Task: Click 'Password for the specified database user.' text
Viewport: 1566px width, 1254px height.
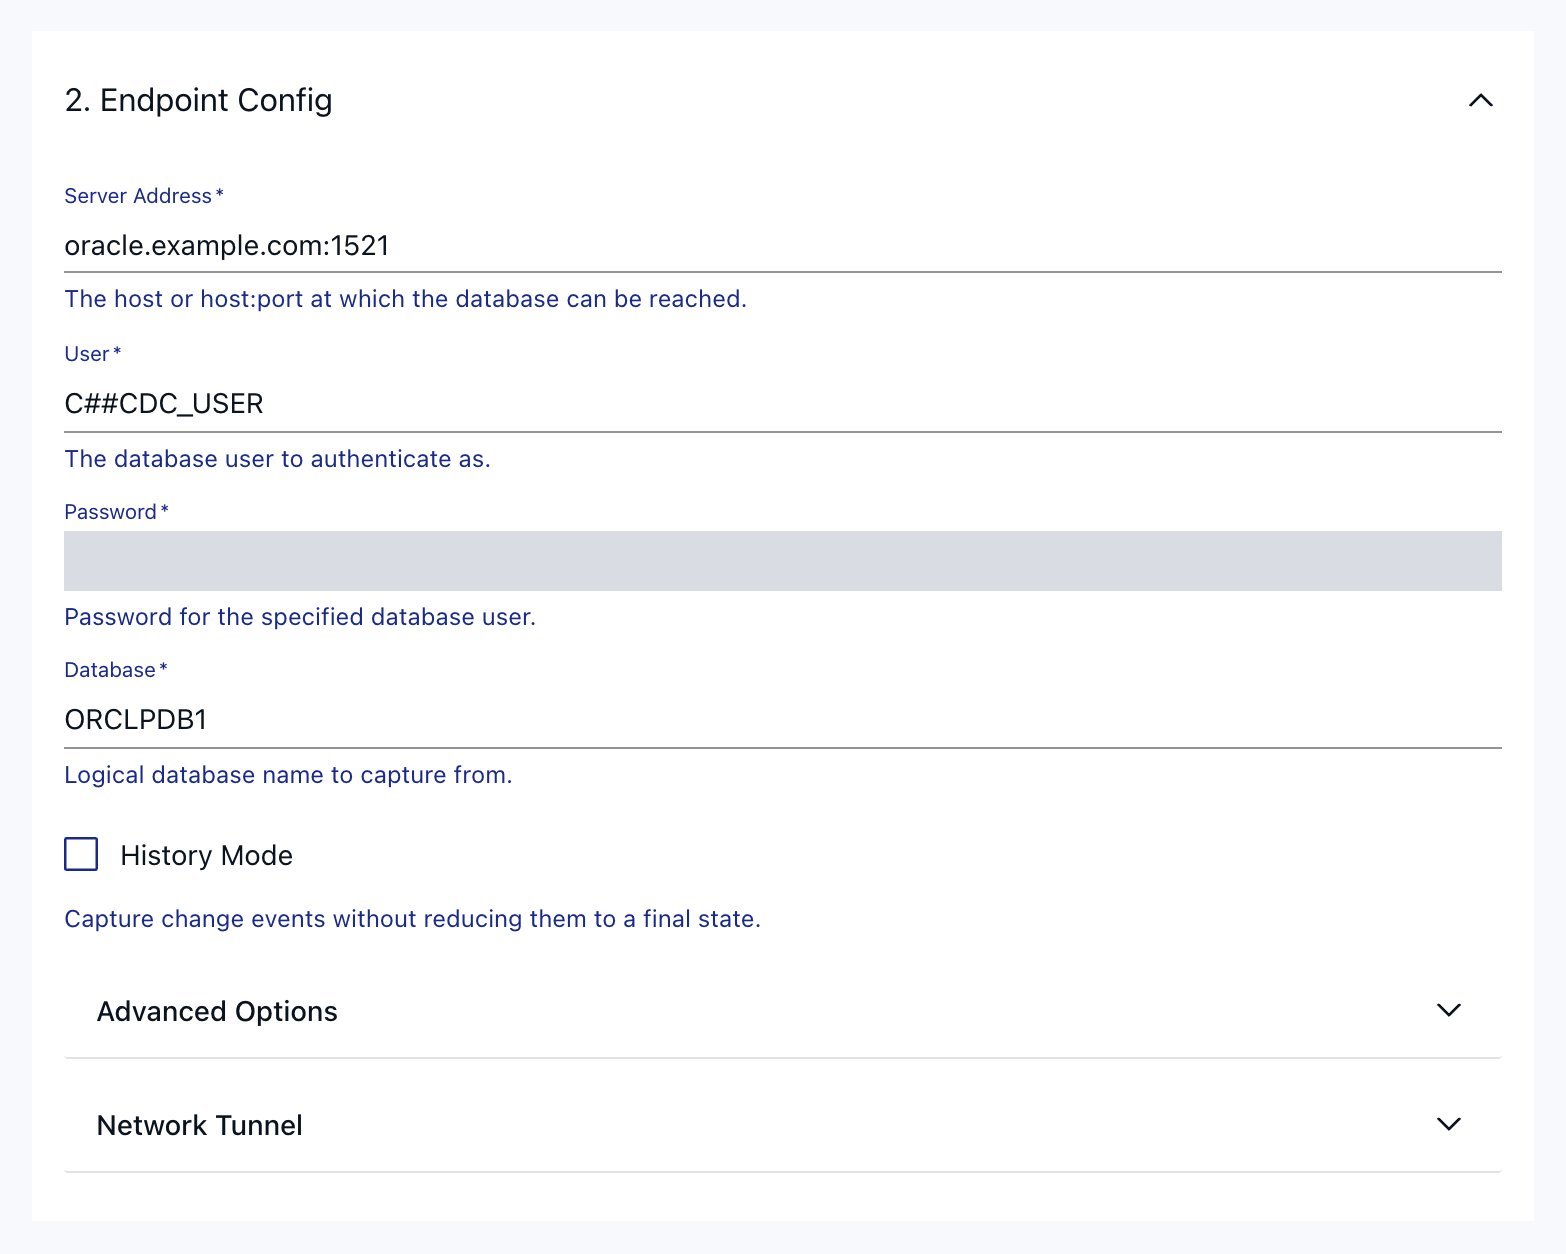Action: [x=300, y=617]
